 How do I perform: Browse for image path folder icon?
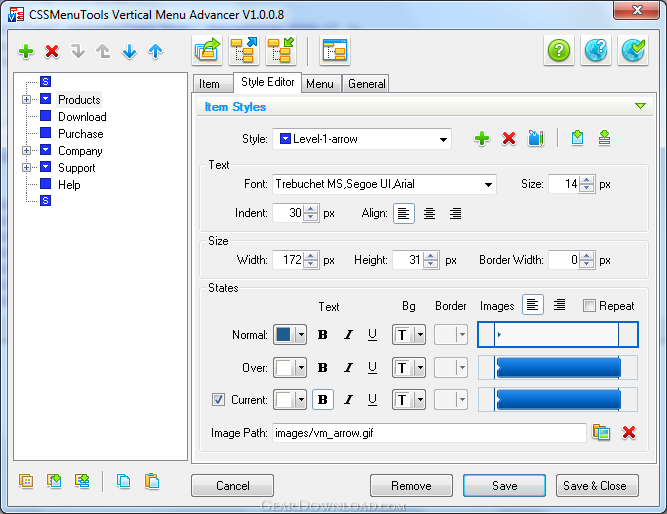pos(601,432)
